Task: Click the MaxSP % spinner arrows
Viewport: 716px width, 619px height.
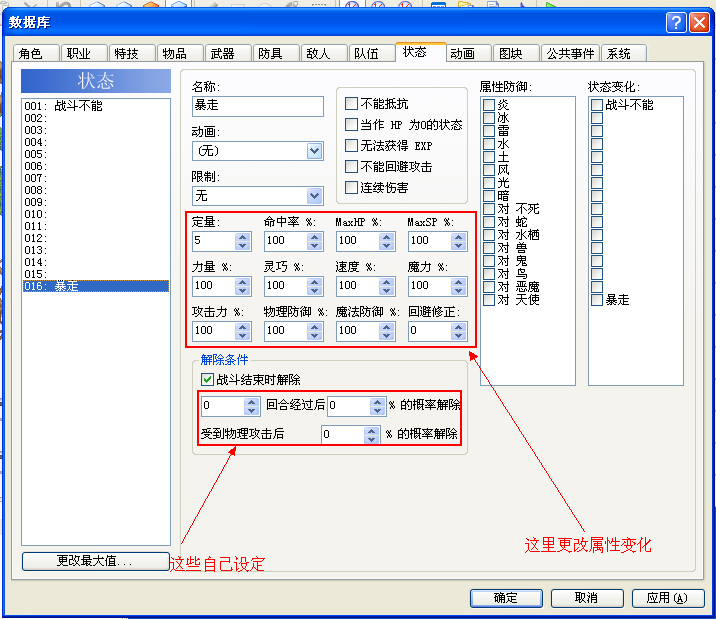Action: click(459, 241)
